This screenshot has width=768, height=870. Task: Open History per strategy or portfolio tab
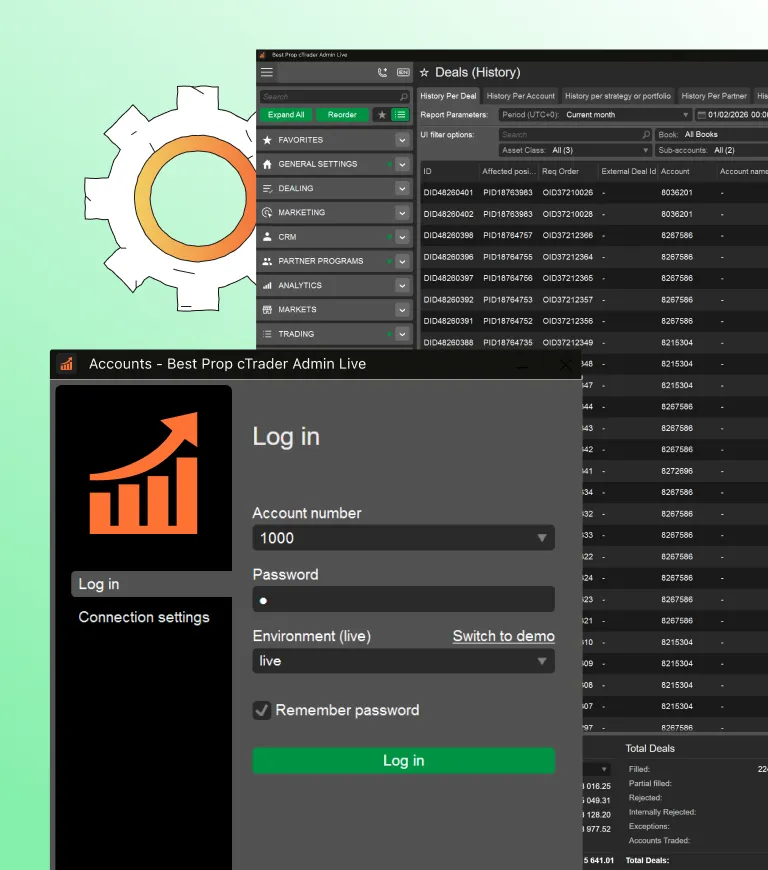point(618,96)
